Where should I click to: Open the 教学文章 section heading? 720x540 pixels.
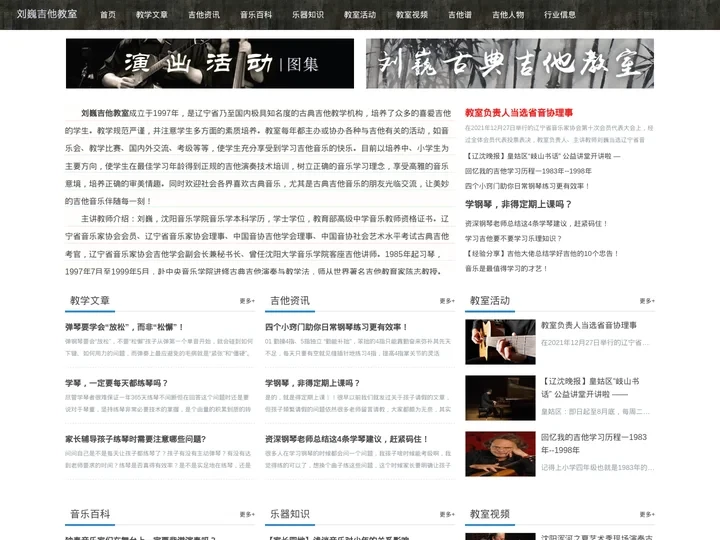tap(90, 301)
